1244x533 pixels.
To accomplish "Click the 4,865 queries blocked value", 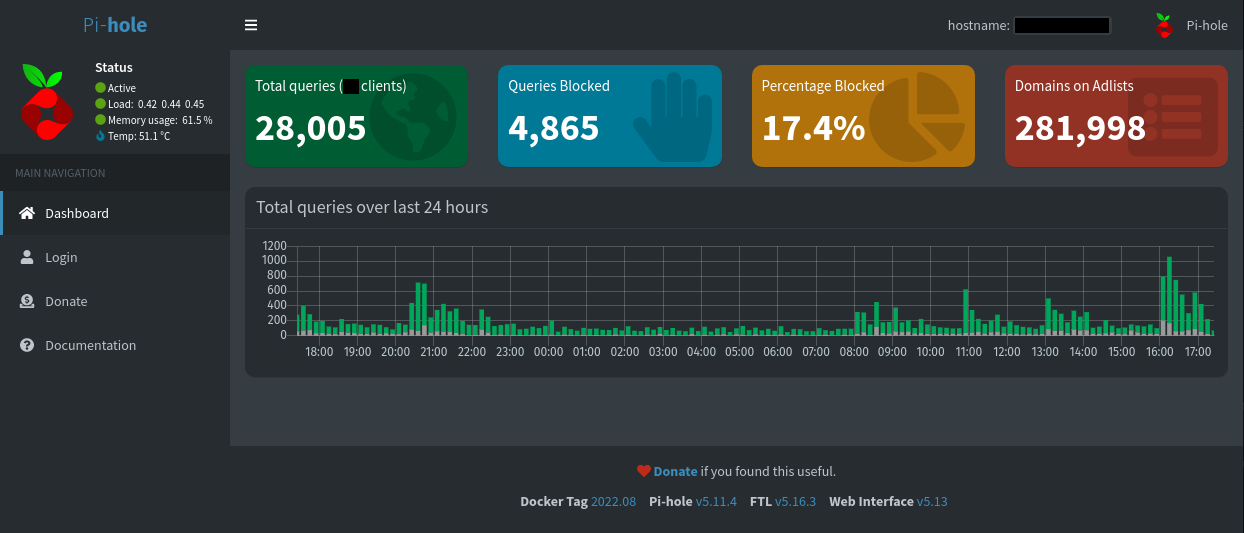I will tap(554, 128).
